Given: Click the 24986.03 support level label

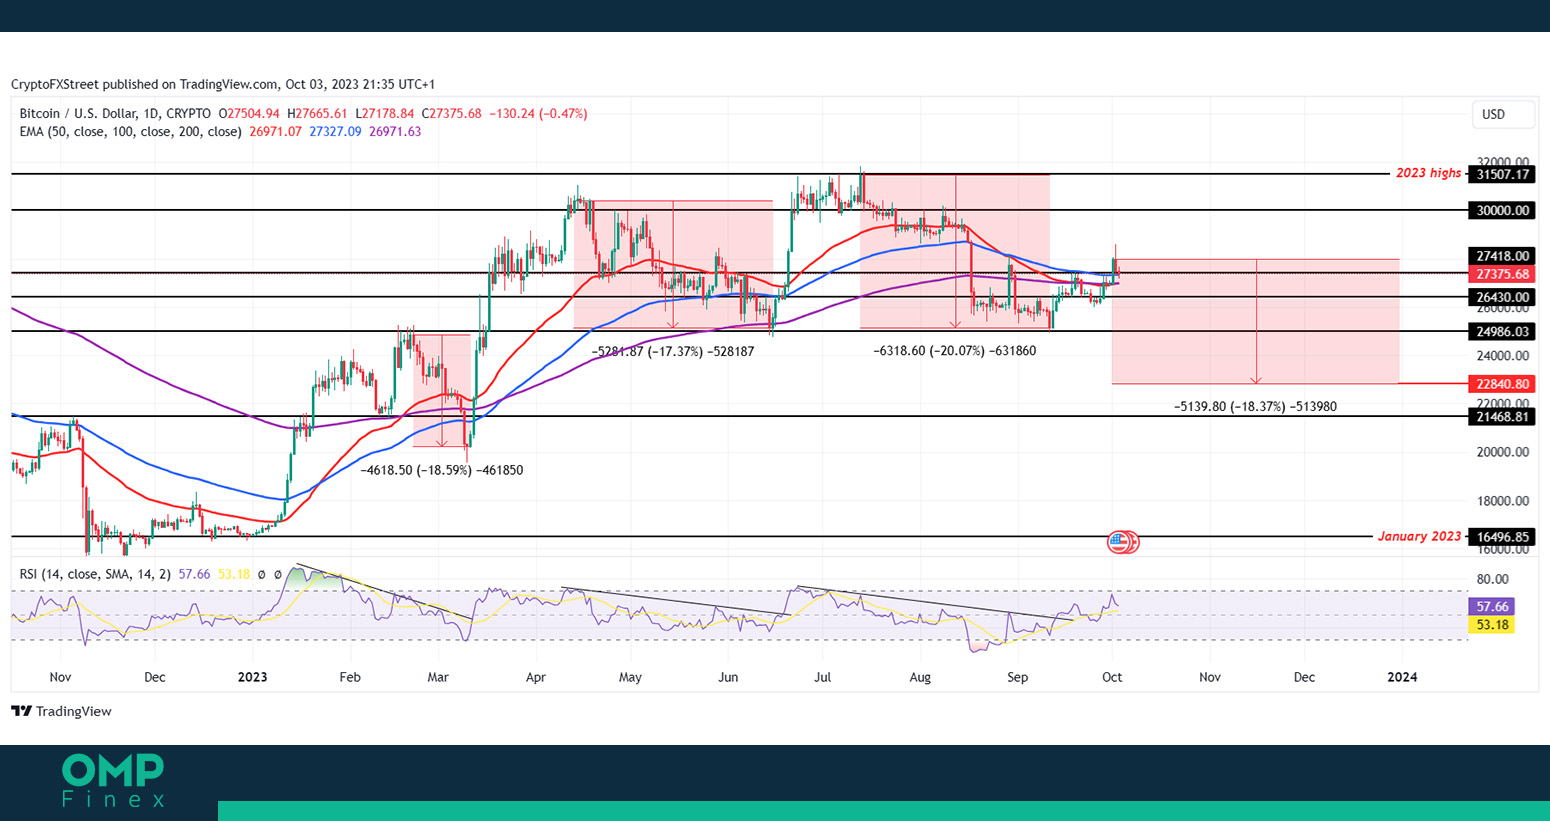Looking at the screenshot, I should coord(1503,331).
